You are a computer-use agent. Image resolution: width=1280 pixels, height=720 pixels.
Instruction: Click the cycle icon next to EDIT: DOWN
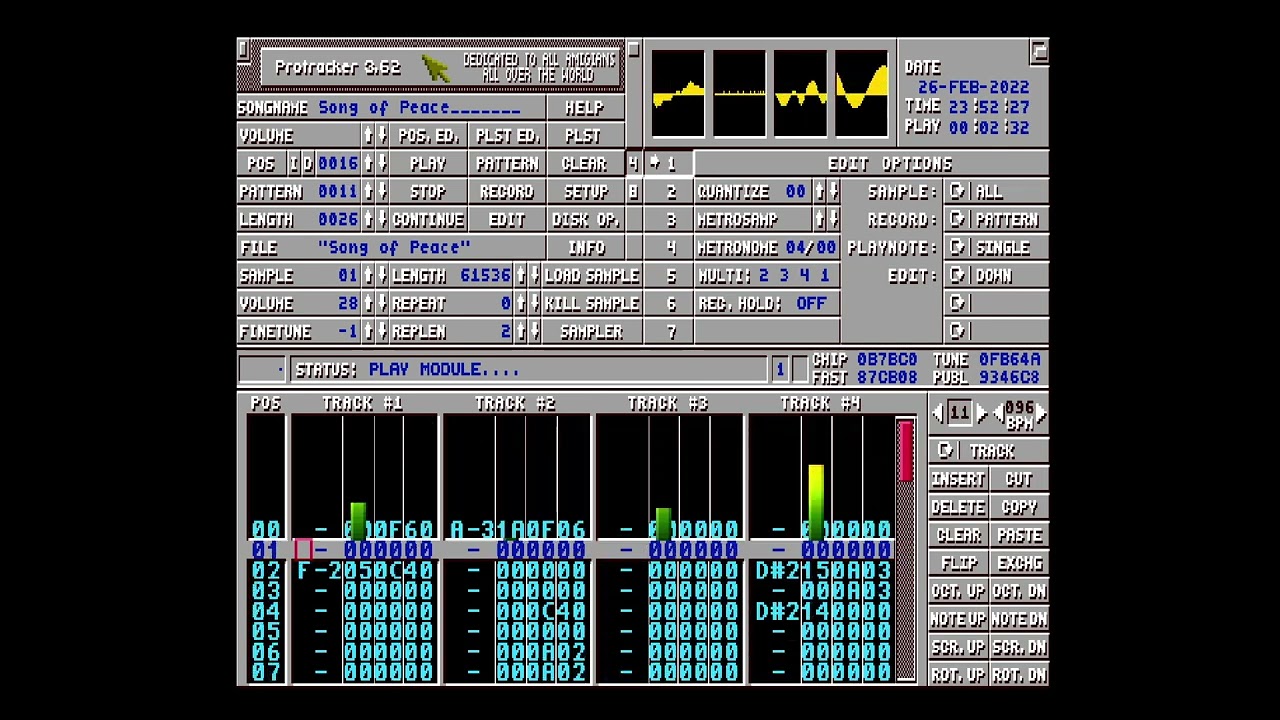click(x=958, y=276)
